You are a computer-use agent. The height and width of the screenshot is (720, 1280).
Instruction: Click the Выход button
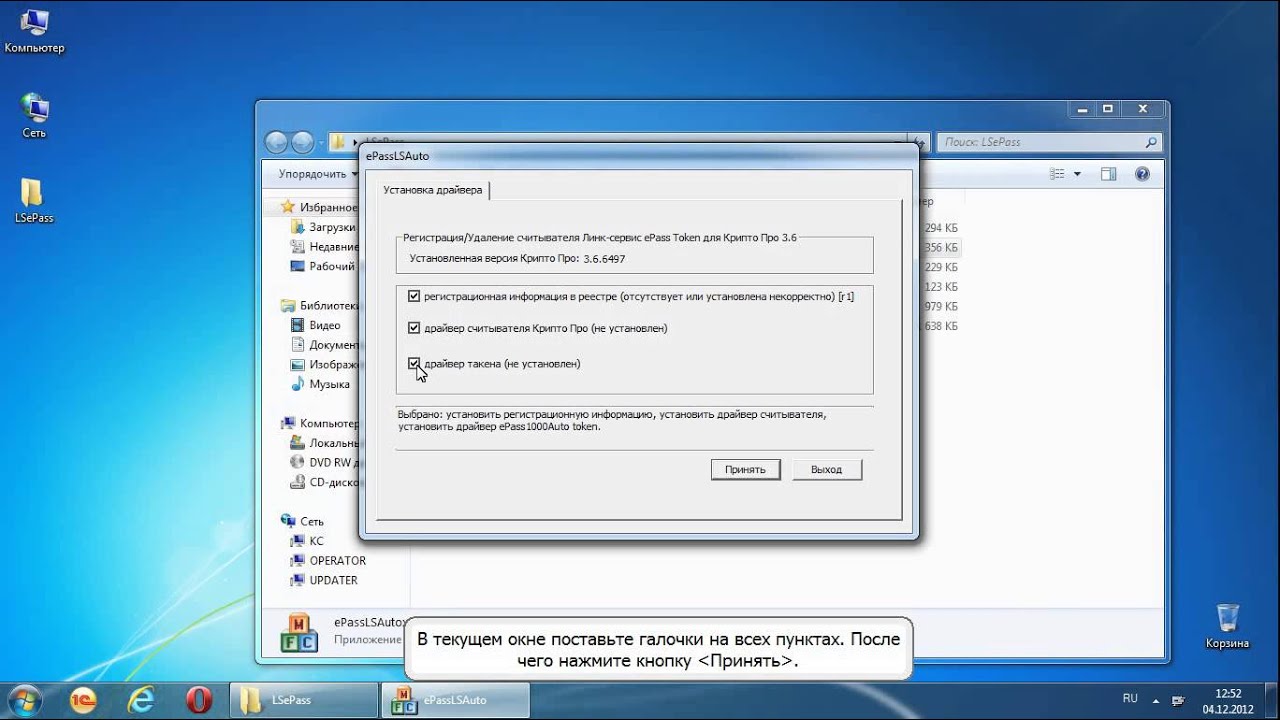click(x=827, y=469)
